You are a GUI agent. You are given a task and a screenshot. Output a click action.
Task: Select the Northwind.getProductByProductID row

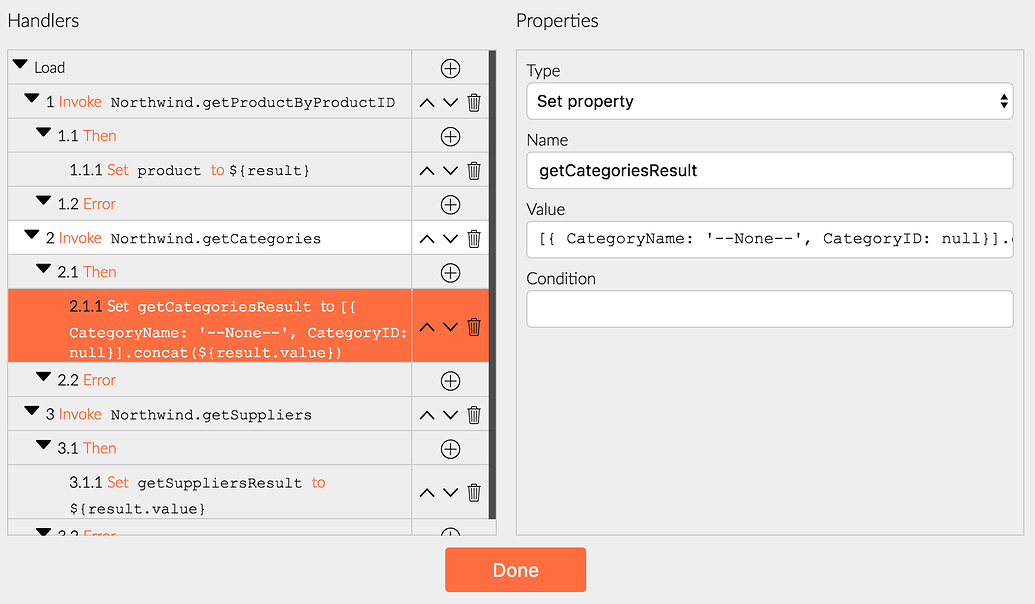210,102
